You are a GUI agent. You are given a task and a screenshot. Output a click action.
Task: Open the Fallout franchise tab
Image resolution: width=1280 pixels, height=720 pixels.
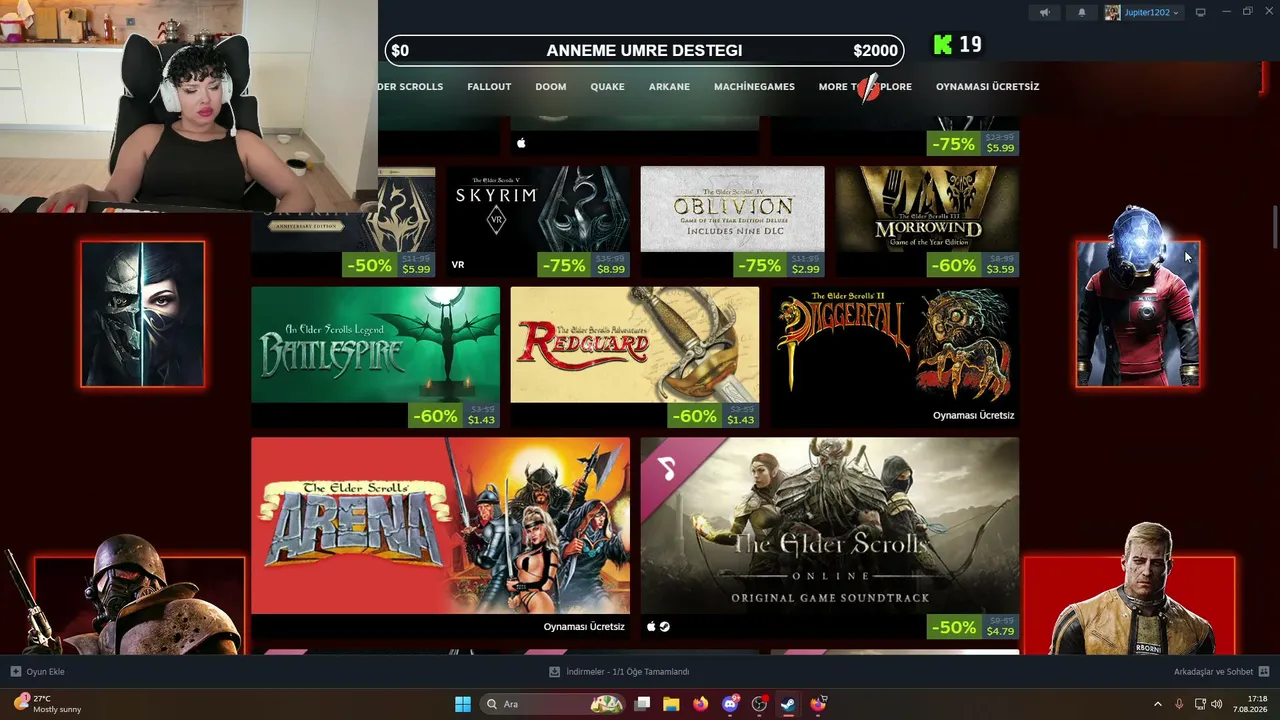pyautogui.click(x=489, y=87)
